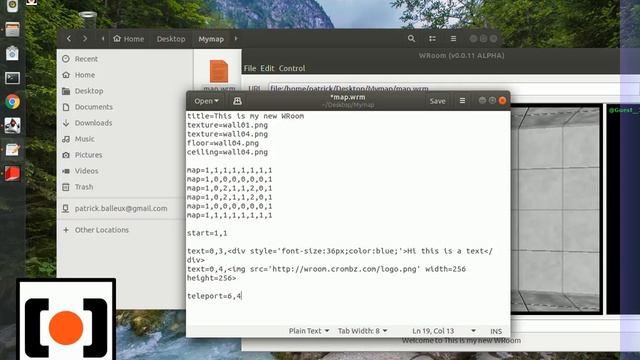This screenshot has height=360, width=640.
Task: Select Desktop in the path bar
Action: coord(171,39)
